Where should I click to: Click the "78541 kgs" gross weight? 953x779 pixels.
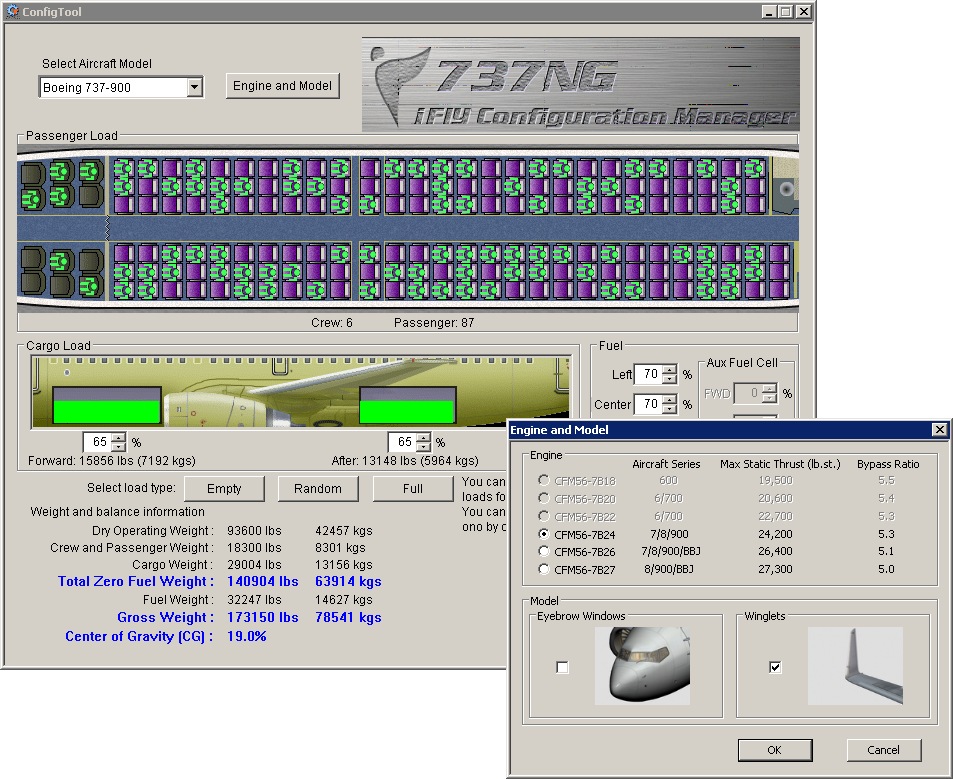click(348, 617)
